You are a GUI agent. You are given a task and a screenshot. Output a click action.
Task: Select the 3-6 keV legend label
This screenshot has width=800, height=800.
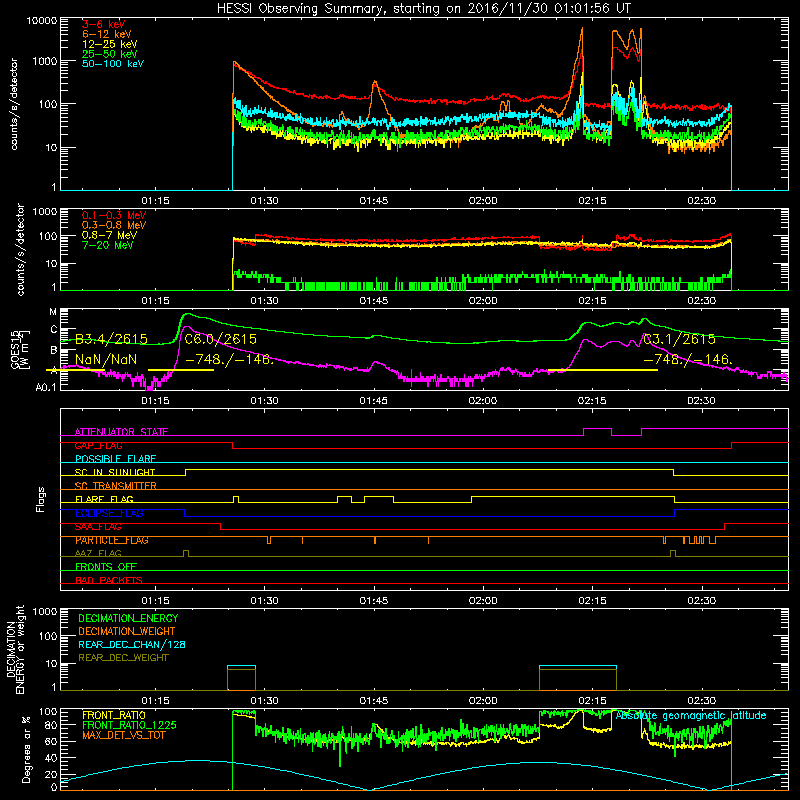104,24
